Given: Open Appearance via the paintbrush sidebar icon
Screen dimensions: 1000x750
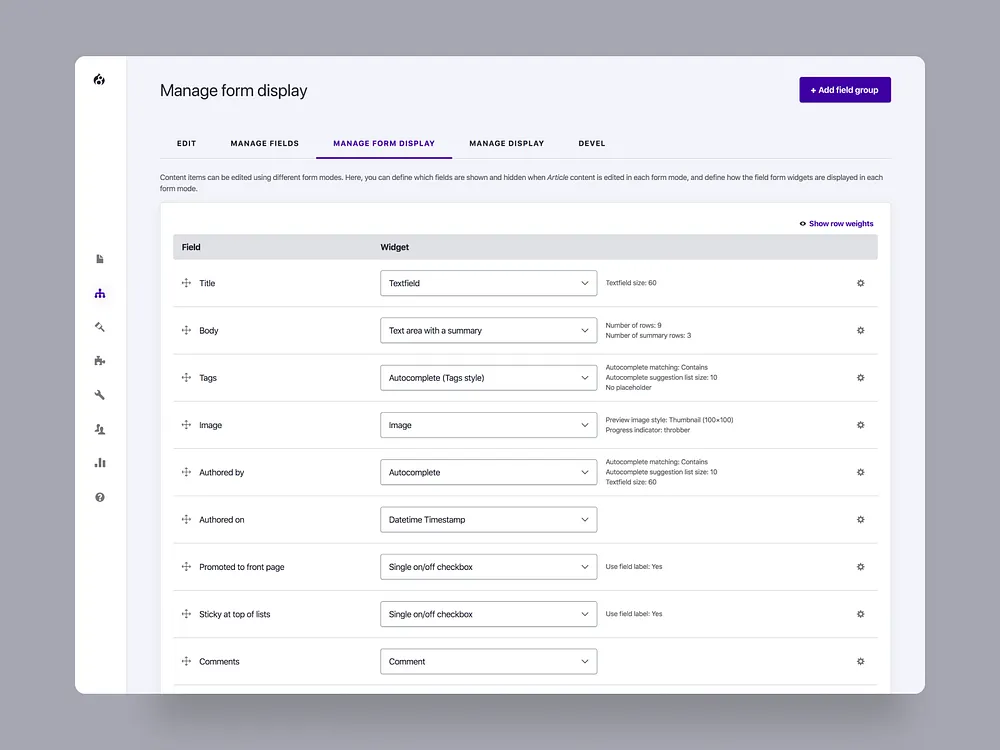Looking at the screenshot, I should (x=99, y=326).
